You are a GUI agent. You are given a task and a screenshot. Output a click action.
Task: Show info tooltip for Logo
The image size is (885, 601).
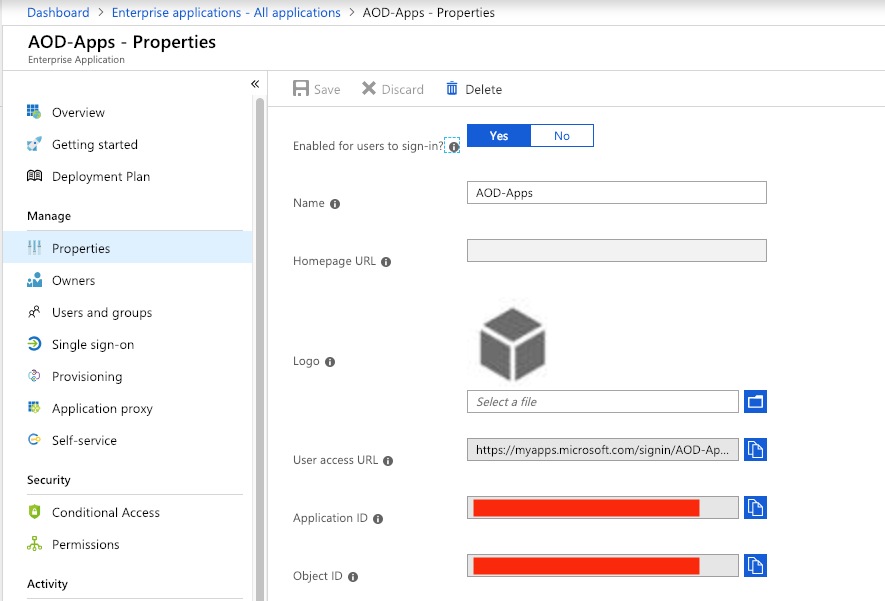[330, 362]
